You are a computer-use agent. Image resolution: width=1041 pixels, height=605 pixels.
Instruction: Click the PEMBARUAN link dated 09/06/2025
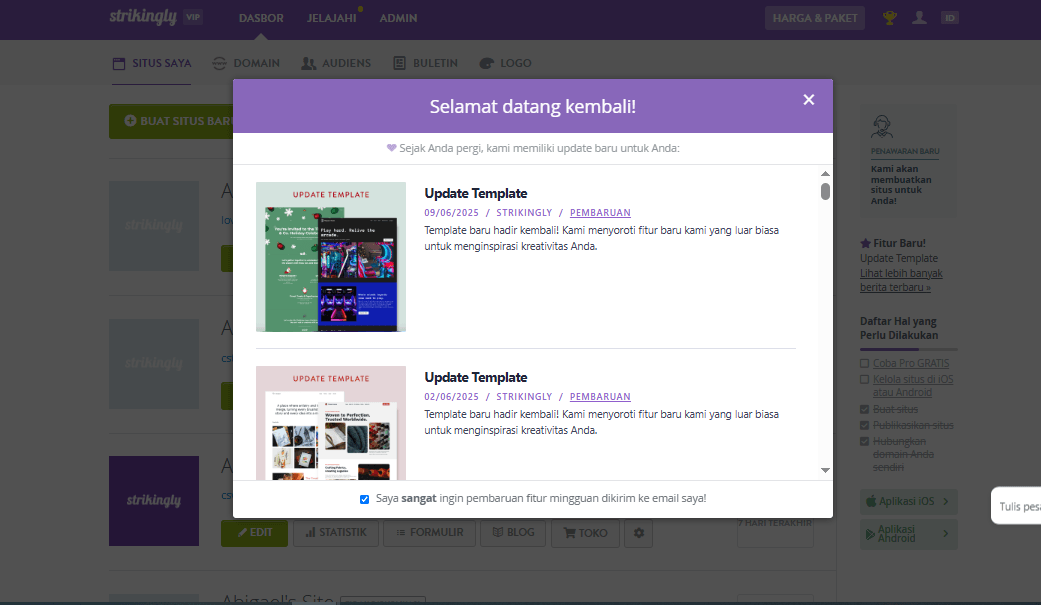click(x=600, y=213)
